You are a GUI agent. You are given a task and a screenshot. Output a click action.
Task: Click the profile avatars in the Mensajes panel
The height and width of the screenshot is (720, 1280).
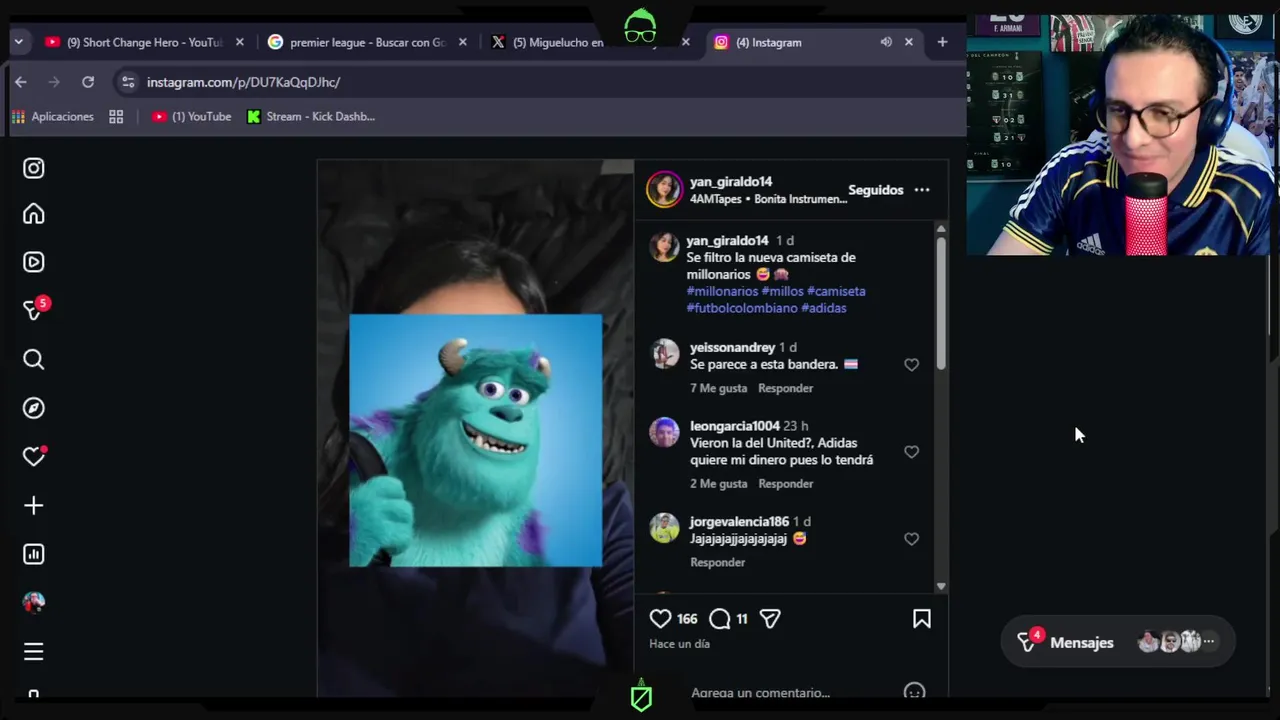pyautogui.click(x=1176, y=642)
